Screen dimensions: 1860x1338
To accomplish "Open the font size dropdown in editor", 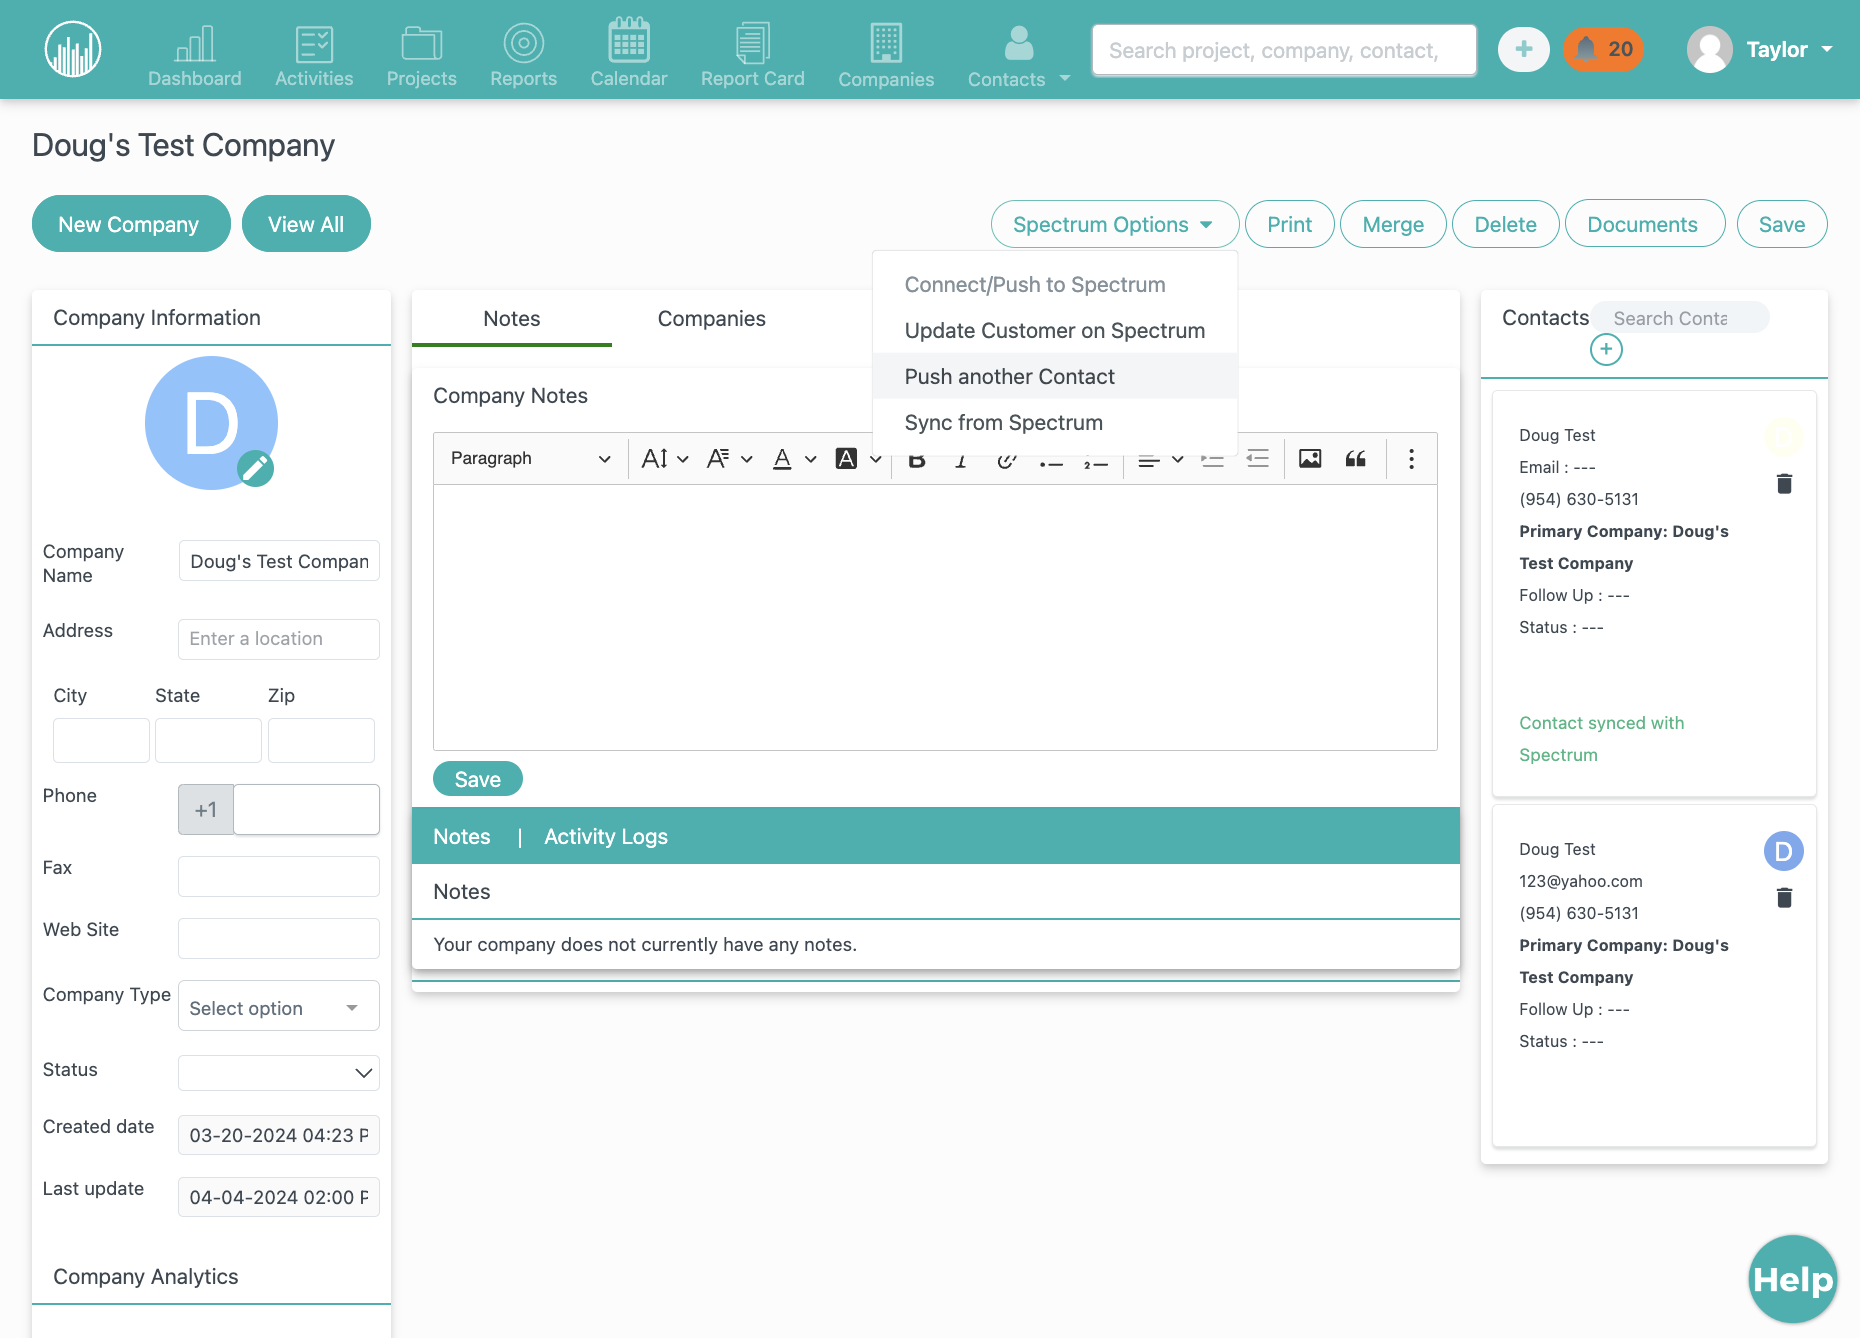I will pos(665,458).
